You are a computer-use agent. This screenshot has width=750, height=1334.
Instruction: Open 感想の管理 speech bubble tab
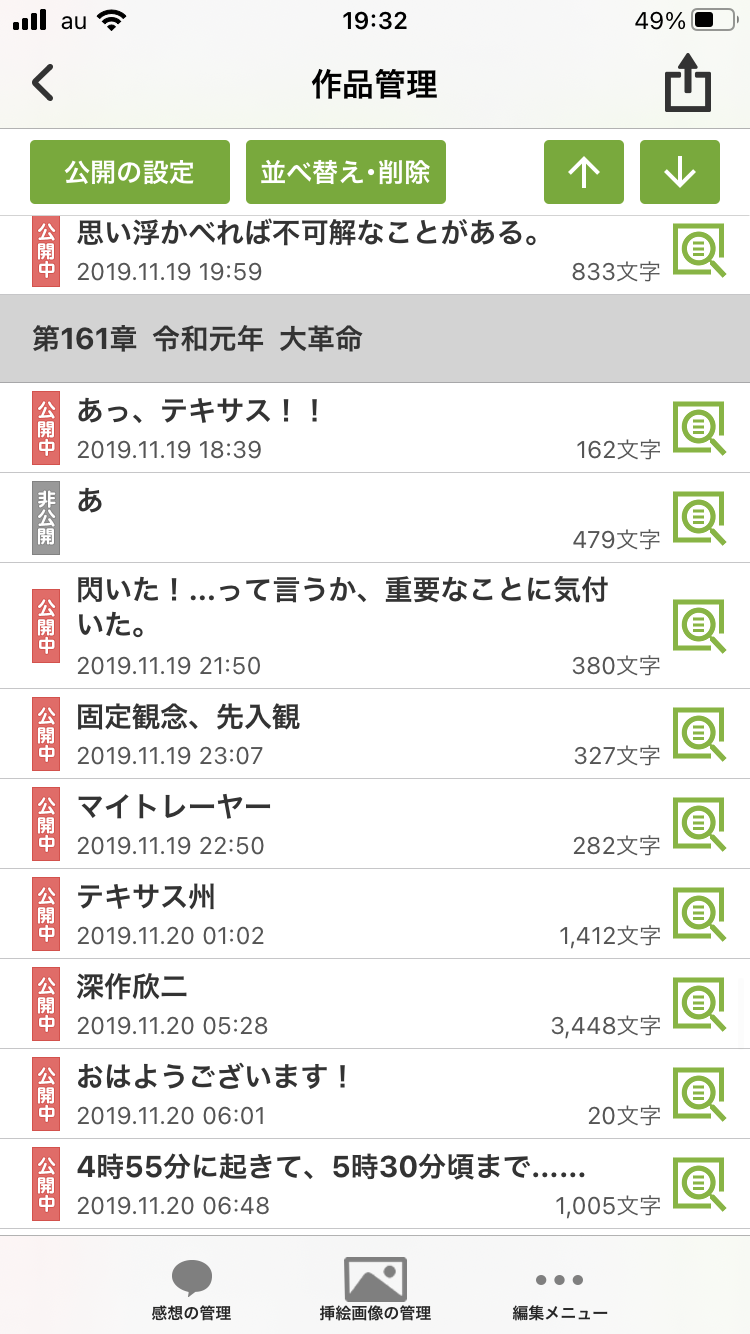pyautogui.click(x=191, y=1288)
